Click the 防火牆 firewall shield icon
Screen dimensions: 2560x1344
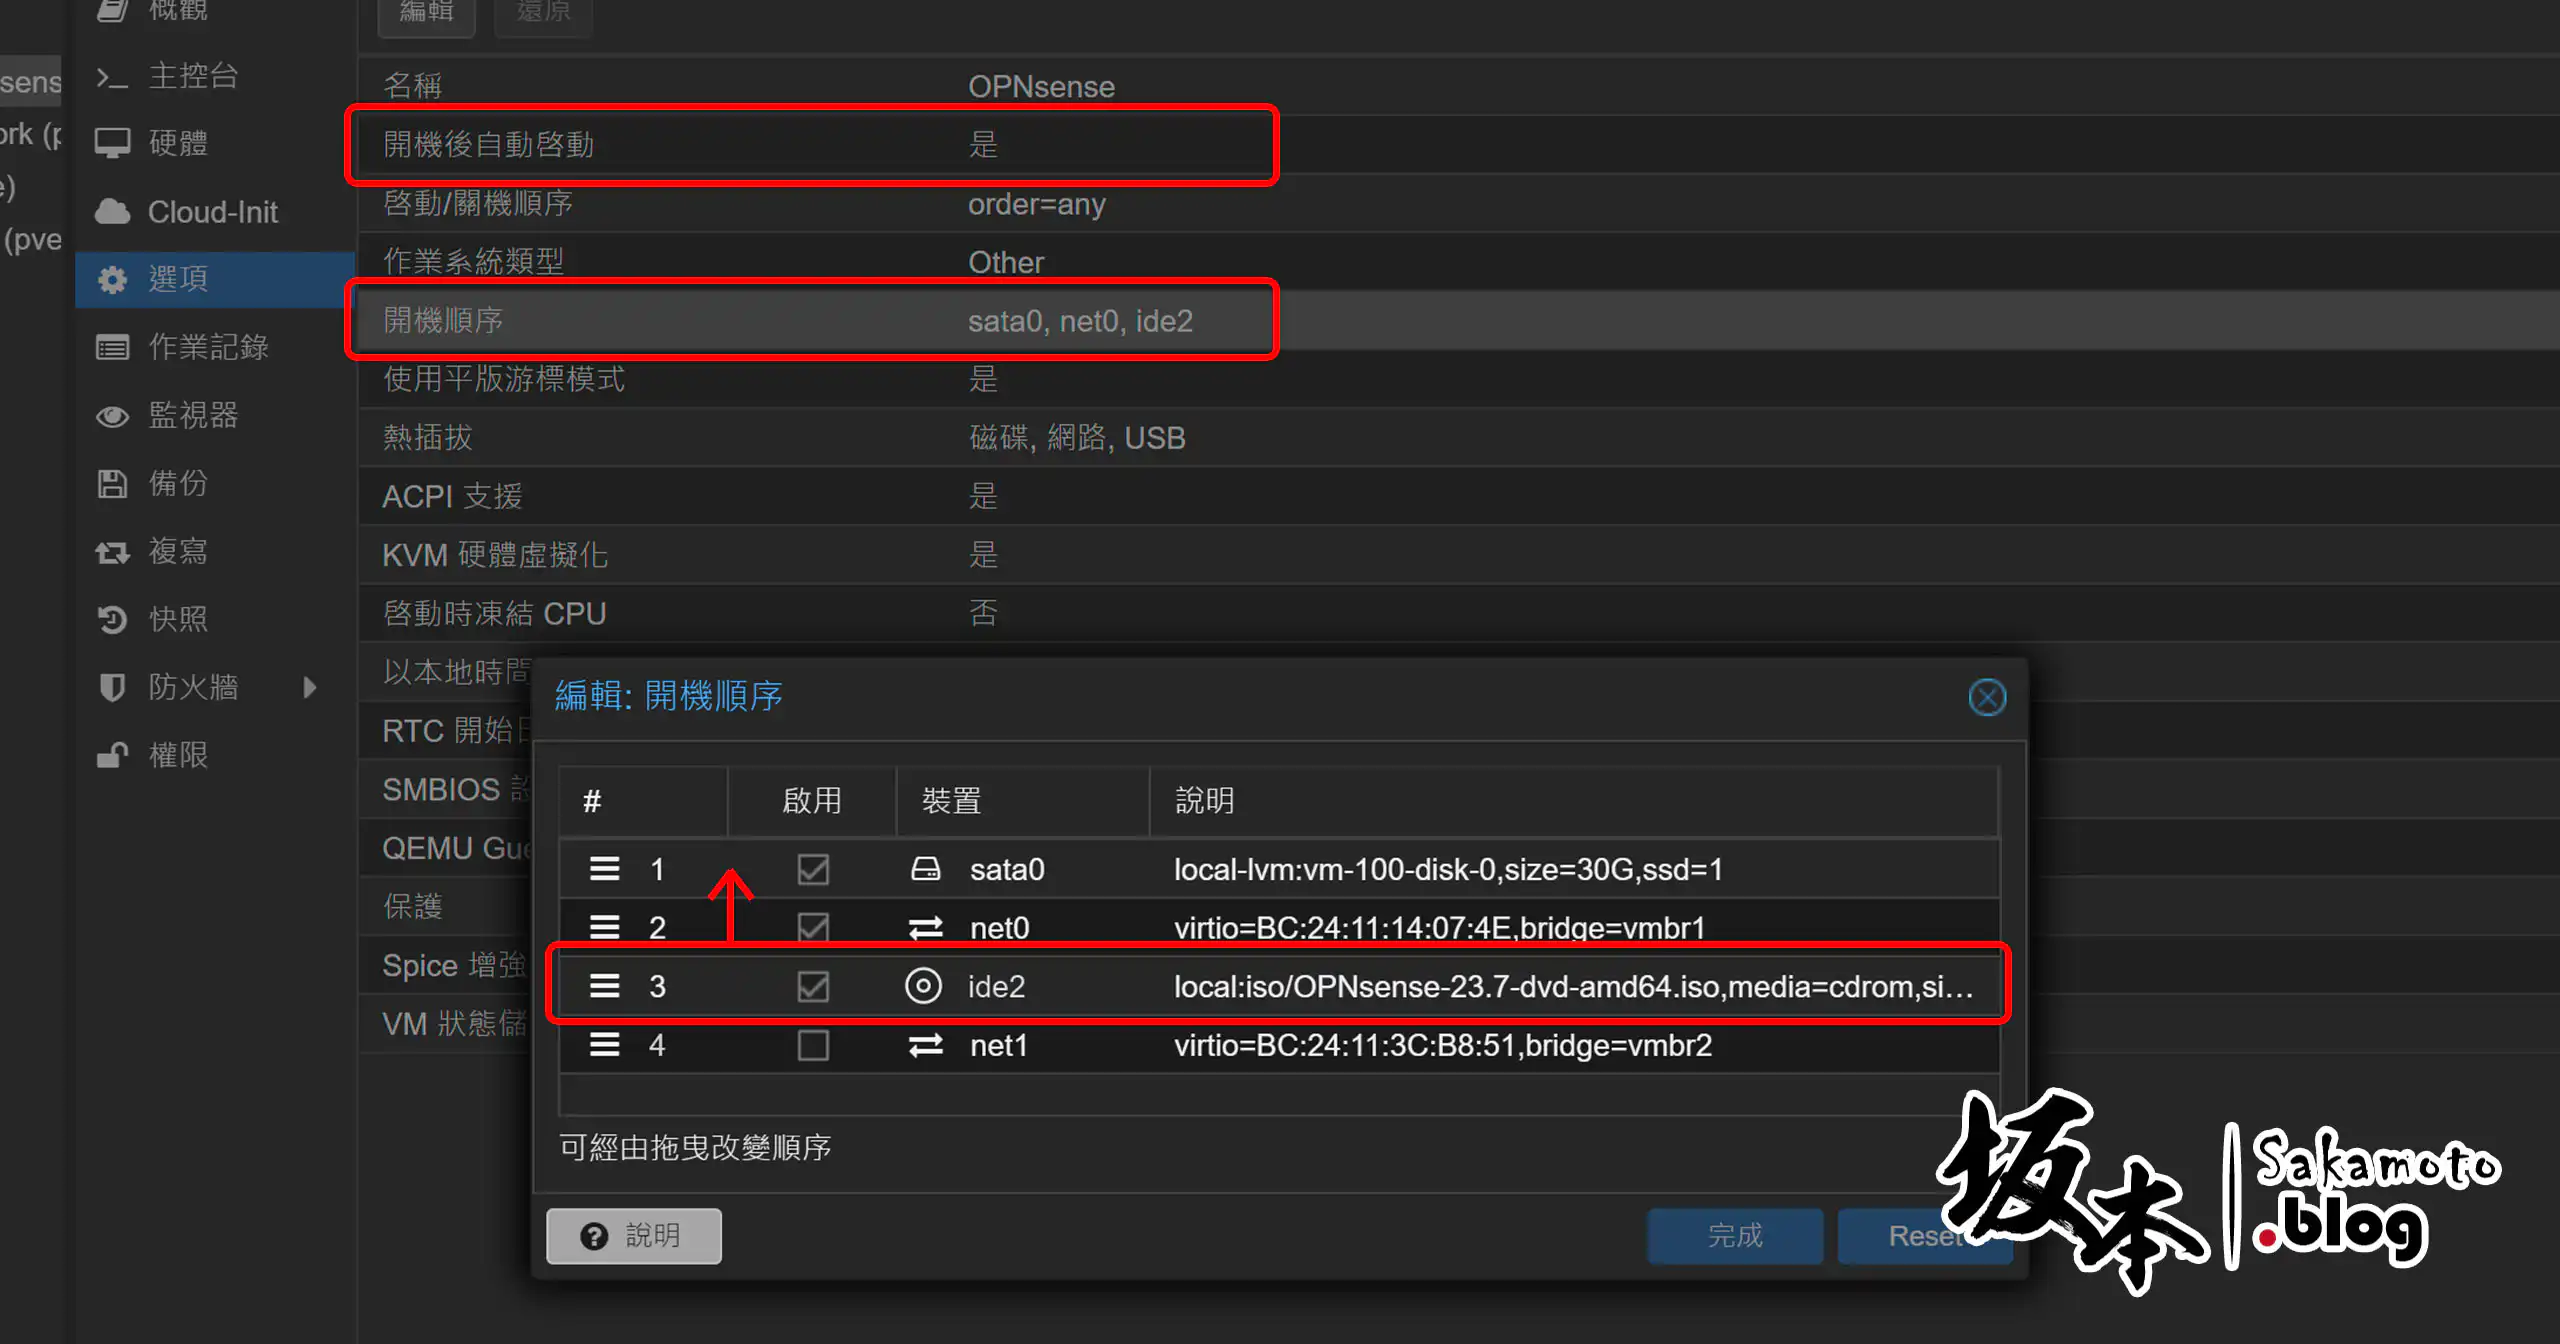pos(112,687)
